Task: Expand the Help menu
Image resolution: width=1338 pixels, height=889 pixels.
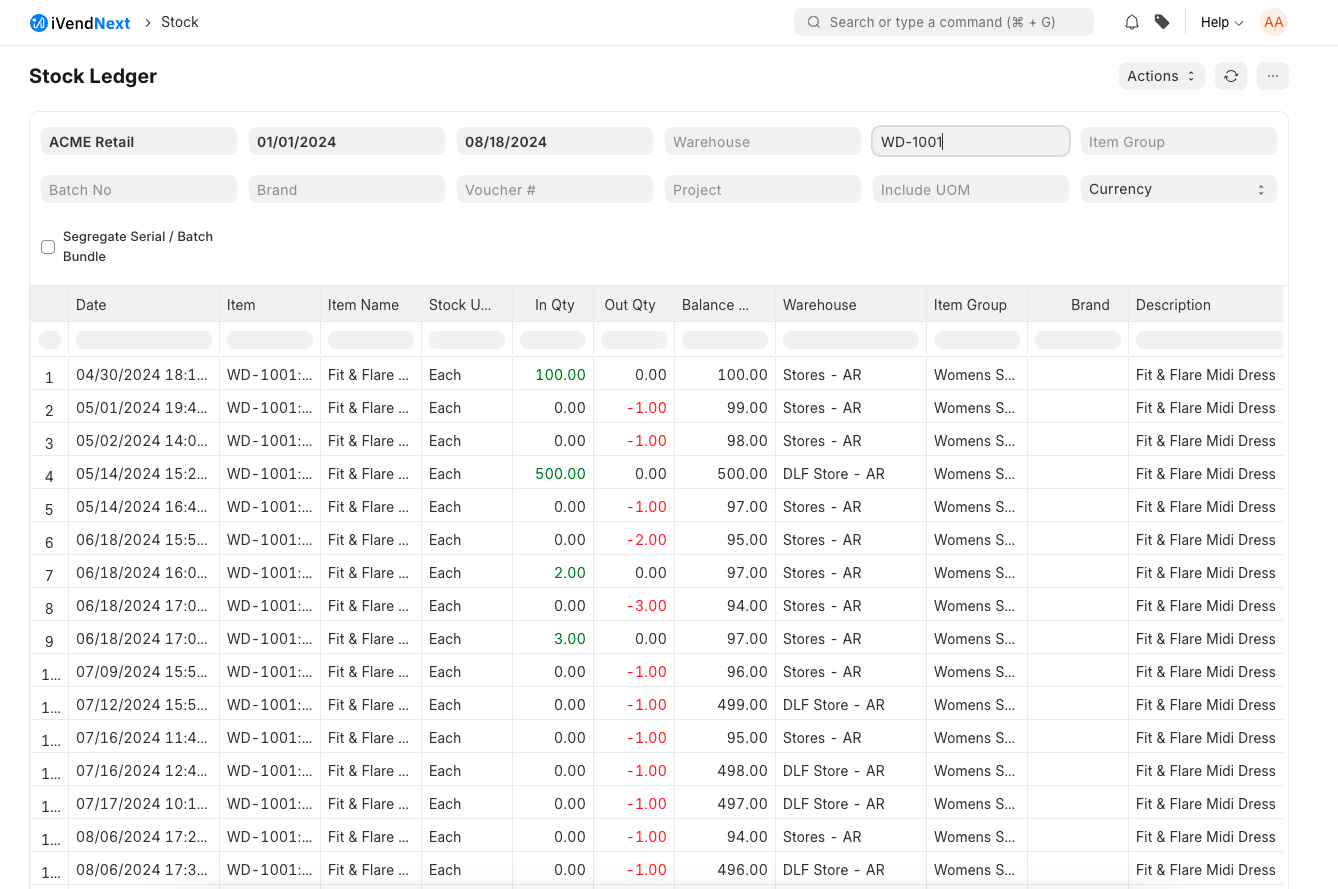Action: click(x=1222, y=22)
